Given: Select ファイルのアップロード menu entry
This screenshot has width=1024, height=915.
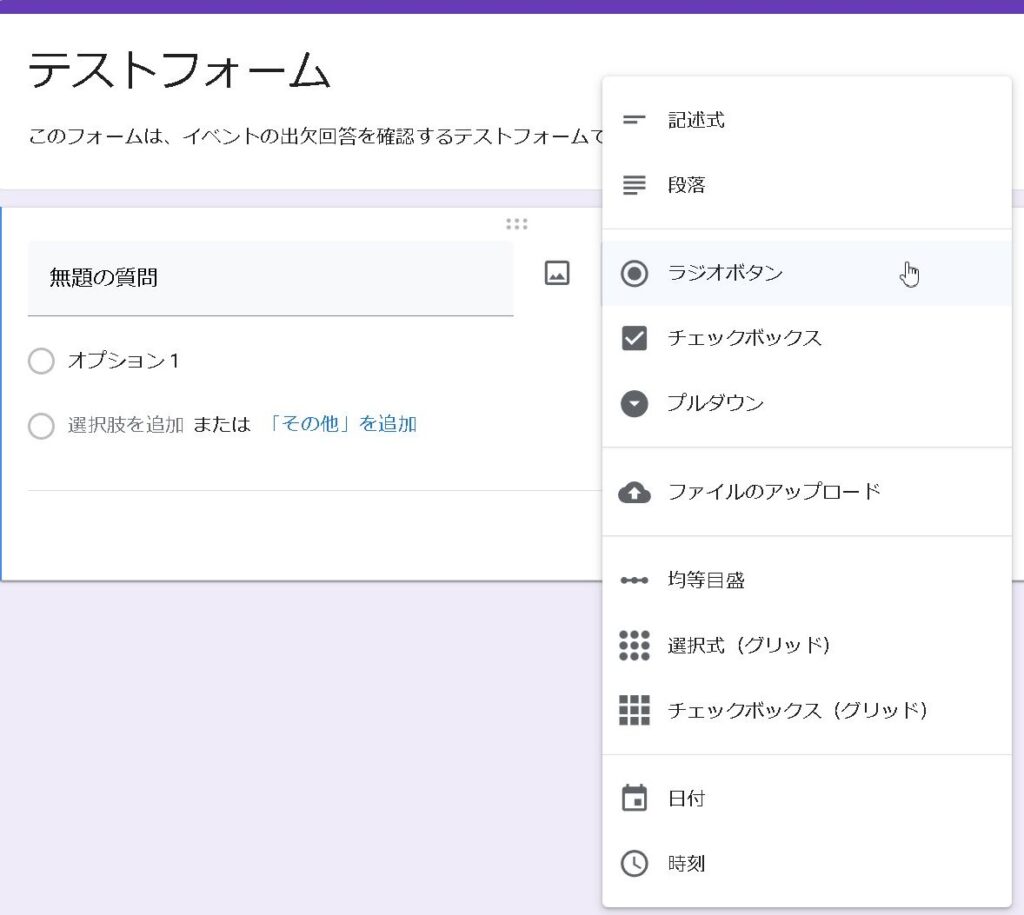Looking at the screenshot, I should coord(774,492).
